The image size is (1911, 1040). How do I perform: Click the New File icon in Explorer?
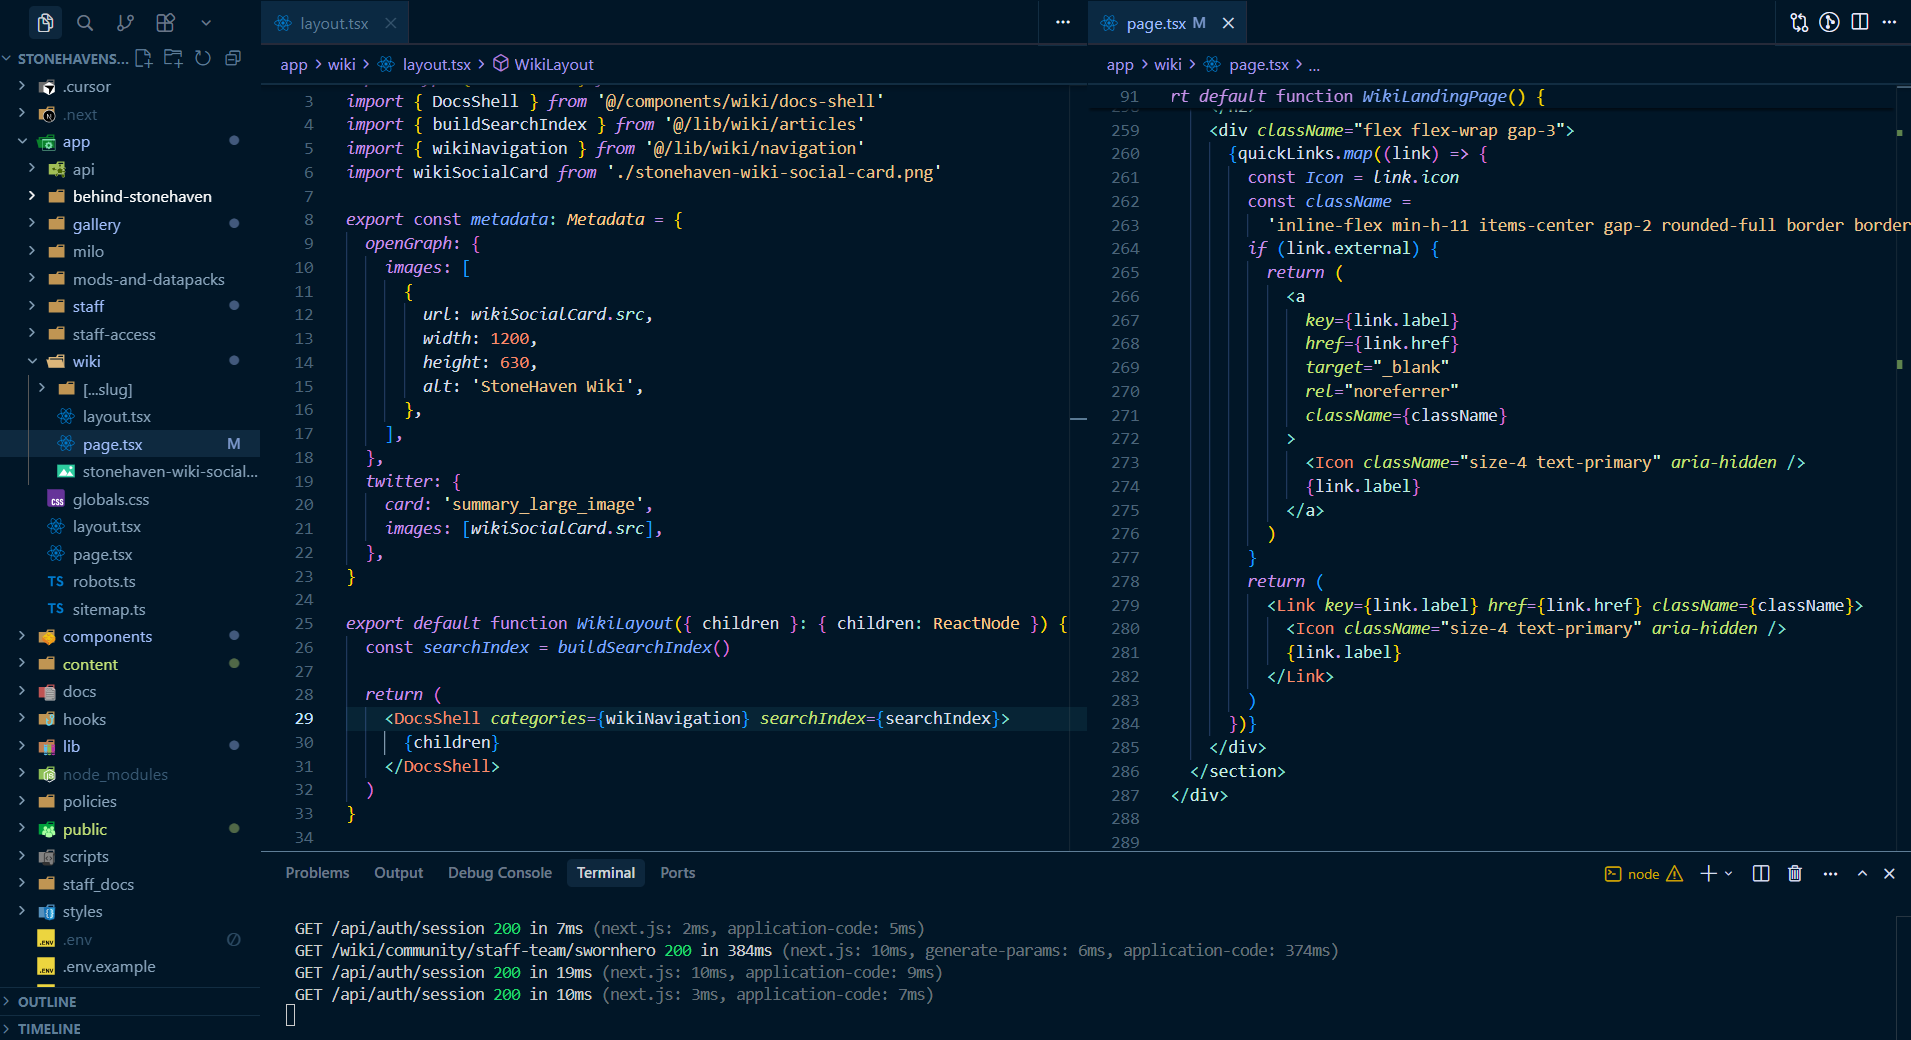(144, 58)
